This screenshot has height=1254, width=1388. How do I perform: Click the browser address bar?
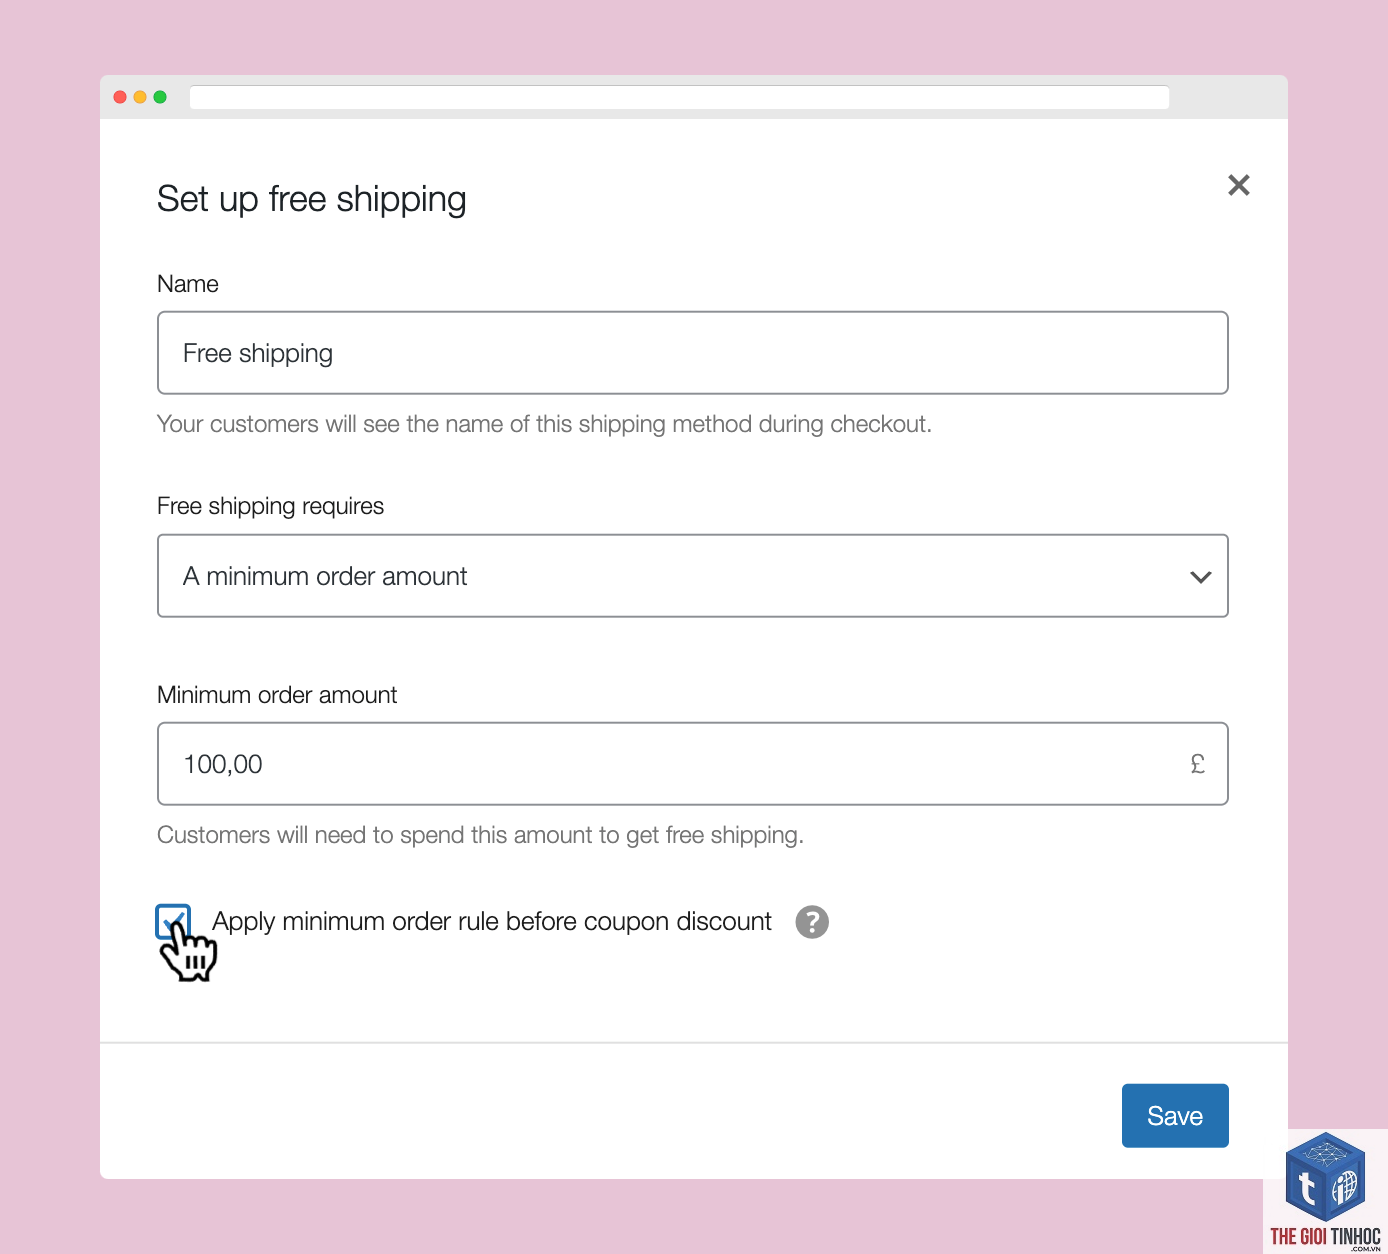[x=679, y=97]
